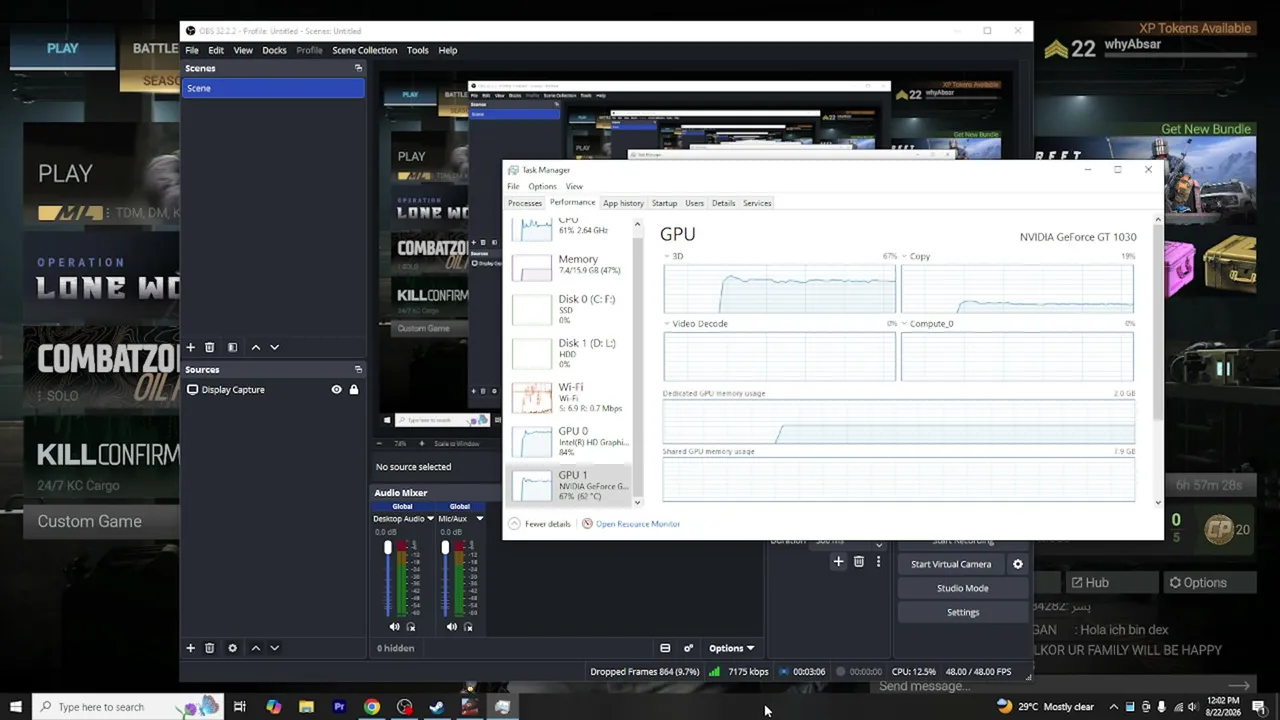Click Open Resource Monitor link
The image size is (1280, 720).
tap(638, 524)
